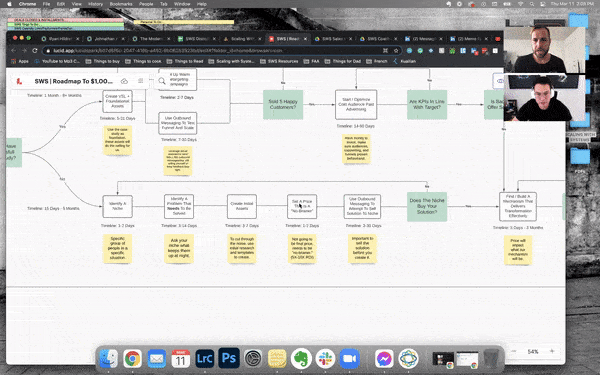
Task: Go back with the browser back arrow
Action: [14, 51]
